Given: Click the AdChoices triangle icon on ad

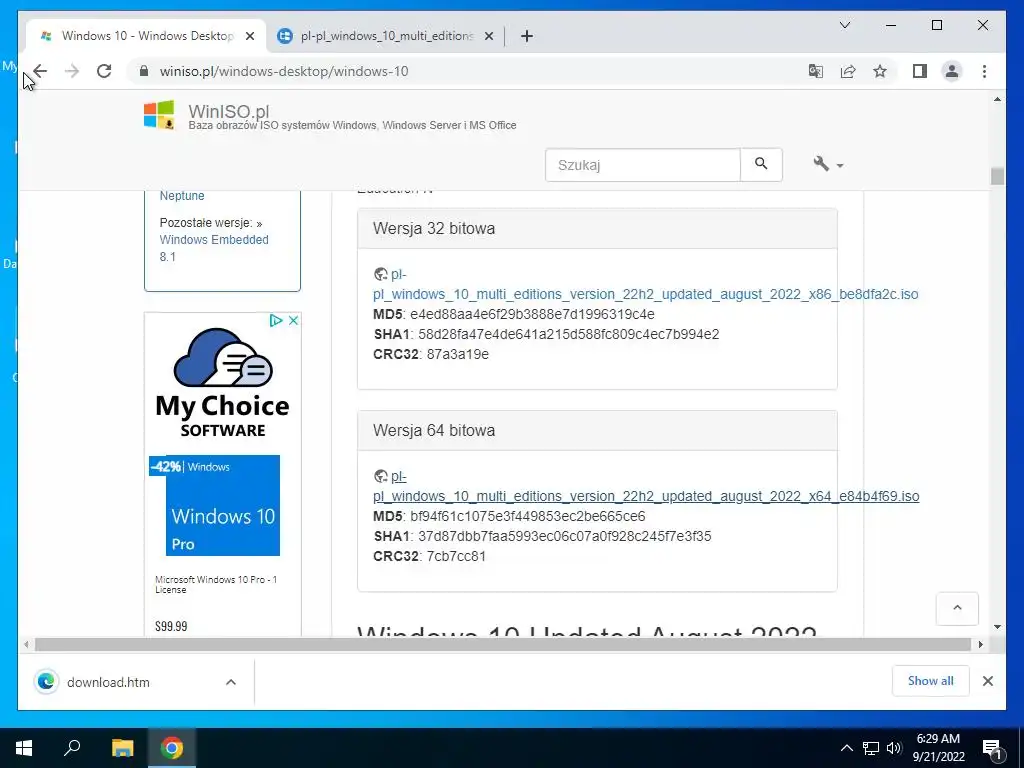Looking at the screenshot, I should (x=276, y=320).
